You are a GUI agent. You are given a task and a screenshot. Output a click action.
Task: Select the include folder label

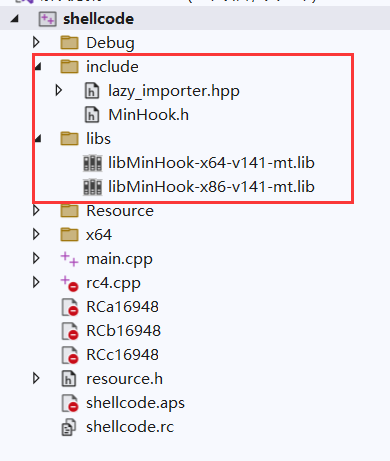pyautogui.click(x=112, y=67)
